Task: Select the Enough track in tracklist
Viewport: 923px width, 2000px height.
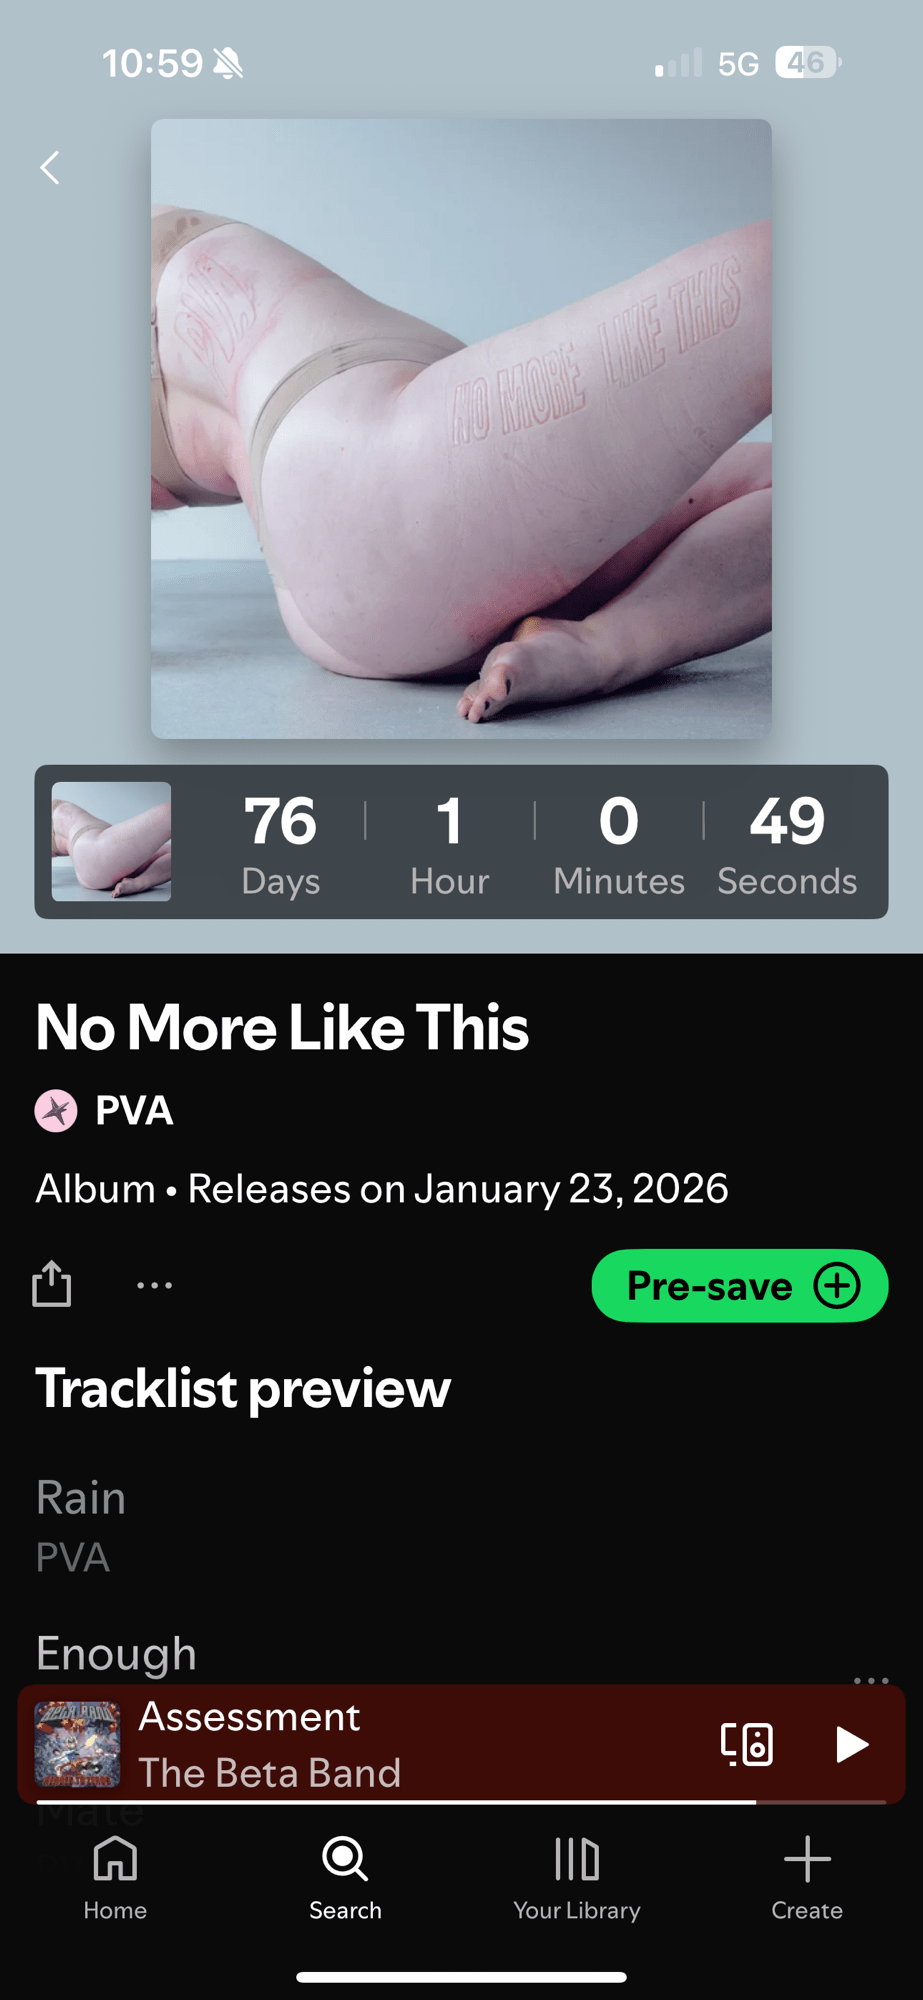Action: [x=116, y=1654]
